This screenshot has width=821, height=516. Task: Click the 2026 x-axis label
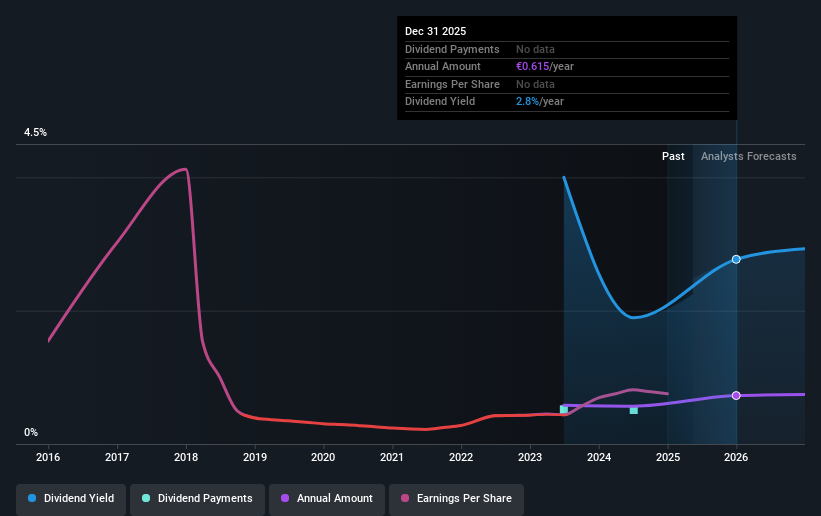pyautogui.click(x=736, y=457)
